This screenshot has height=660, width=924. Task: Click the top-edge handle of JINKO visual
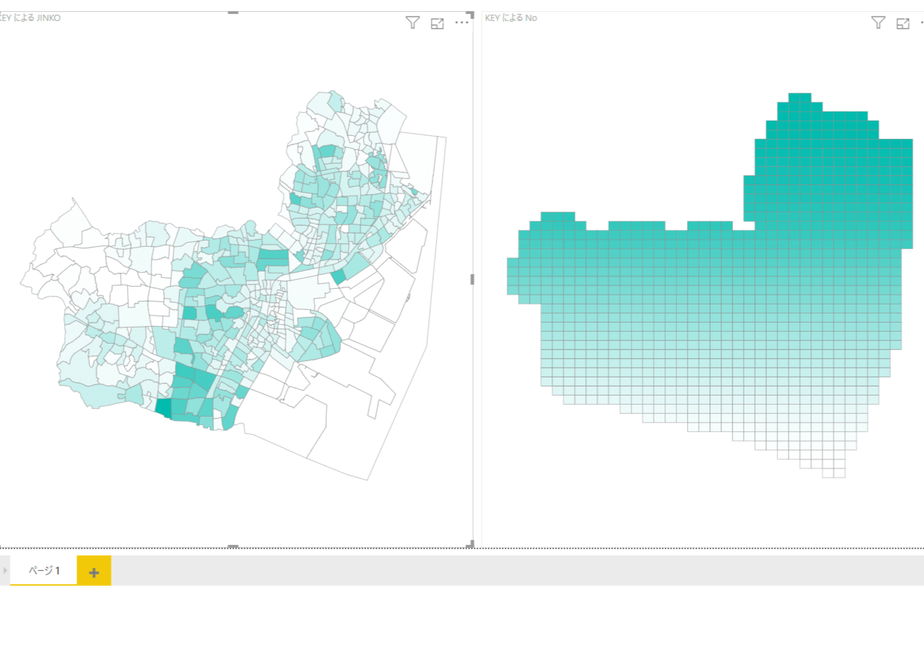(233, 12)
